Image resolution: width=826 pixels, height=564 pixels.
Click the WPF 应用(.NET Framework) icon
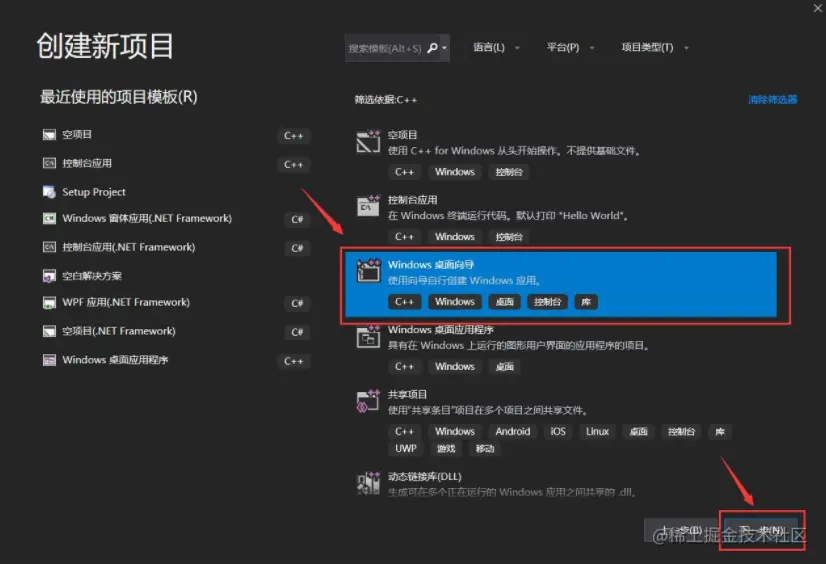[49, 302]
